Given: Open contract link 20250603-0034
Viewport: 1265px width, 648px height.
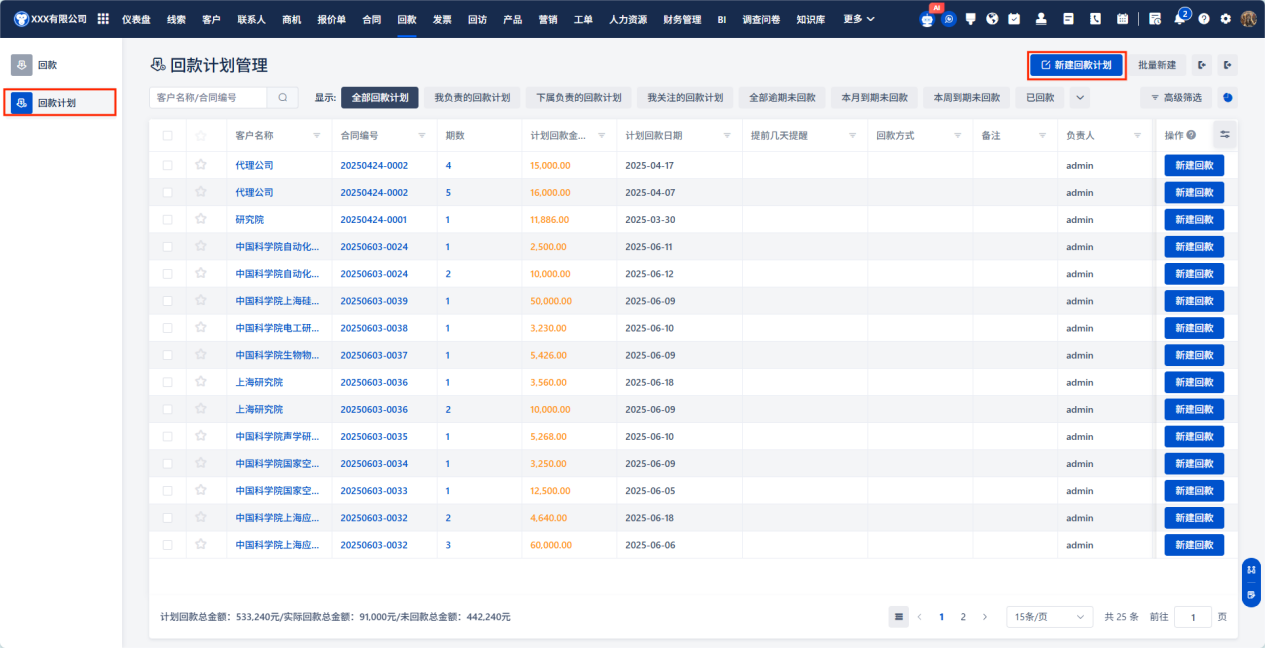Looking at the screenshot, I should 374,463.
